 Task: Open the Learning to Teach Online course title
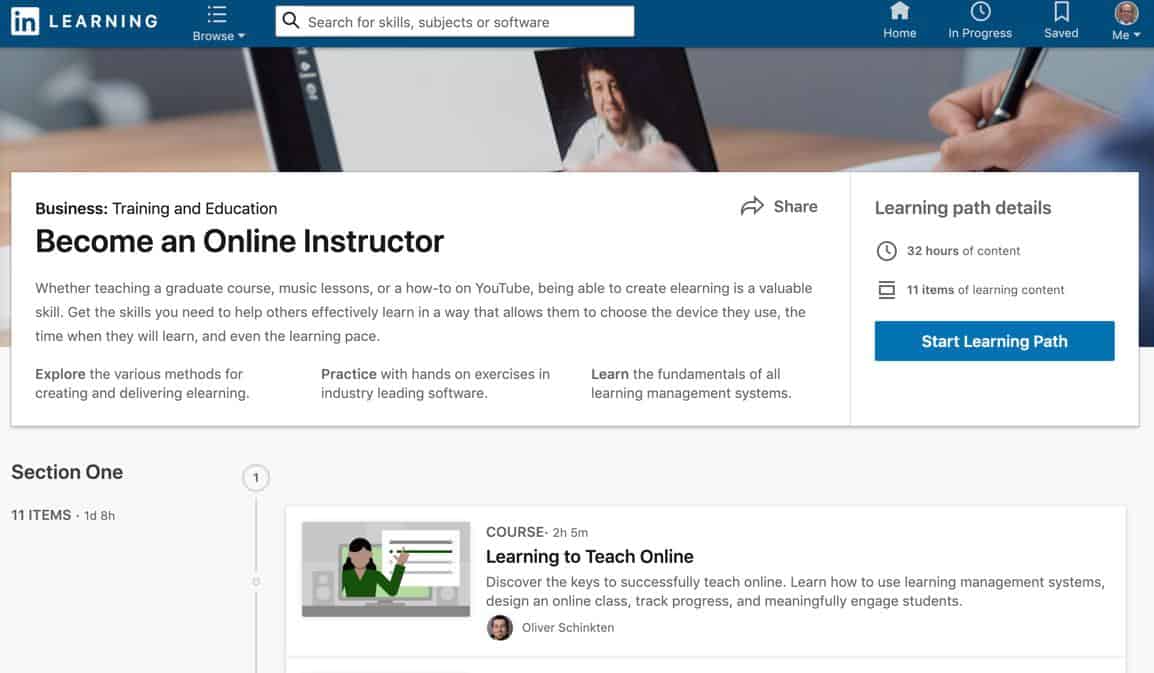coord(589,557)
